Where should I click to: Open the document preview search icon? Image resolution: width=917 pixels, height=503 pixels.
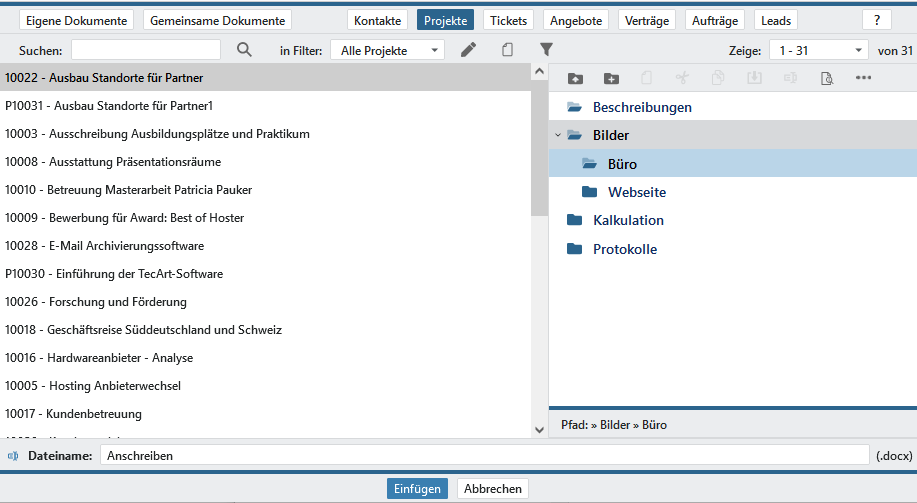point(826,79)
